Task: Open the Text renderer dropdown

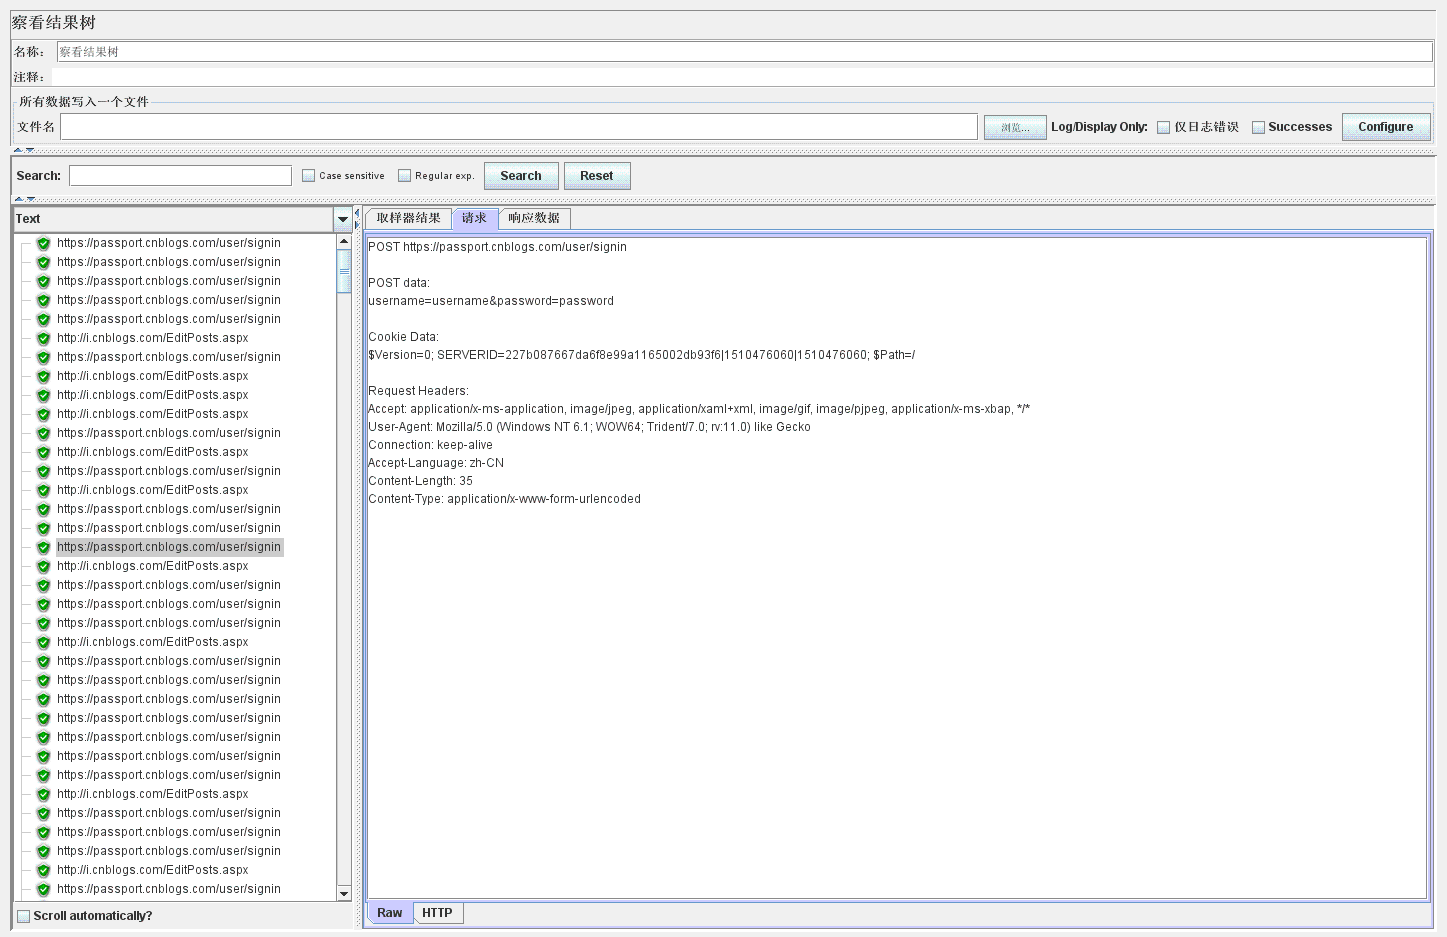Action: pyautogui.click(x=343, y=219)
